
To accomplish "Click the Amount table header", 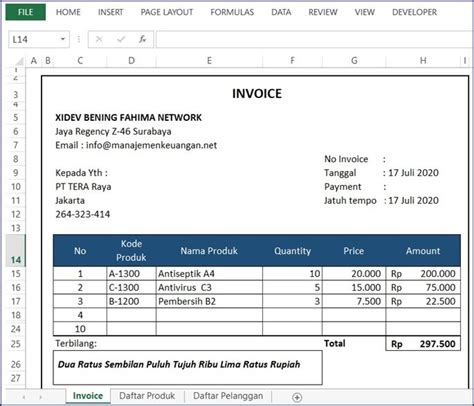I will [x=423, y=251].
